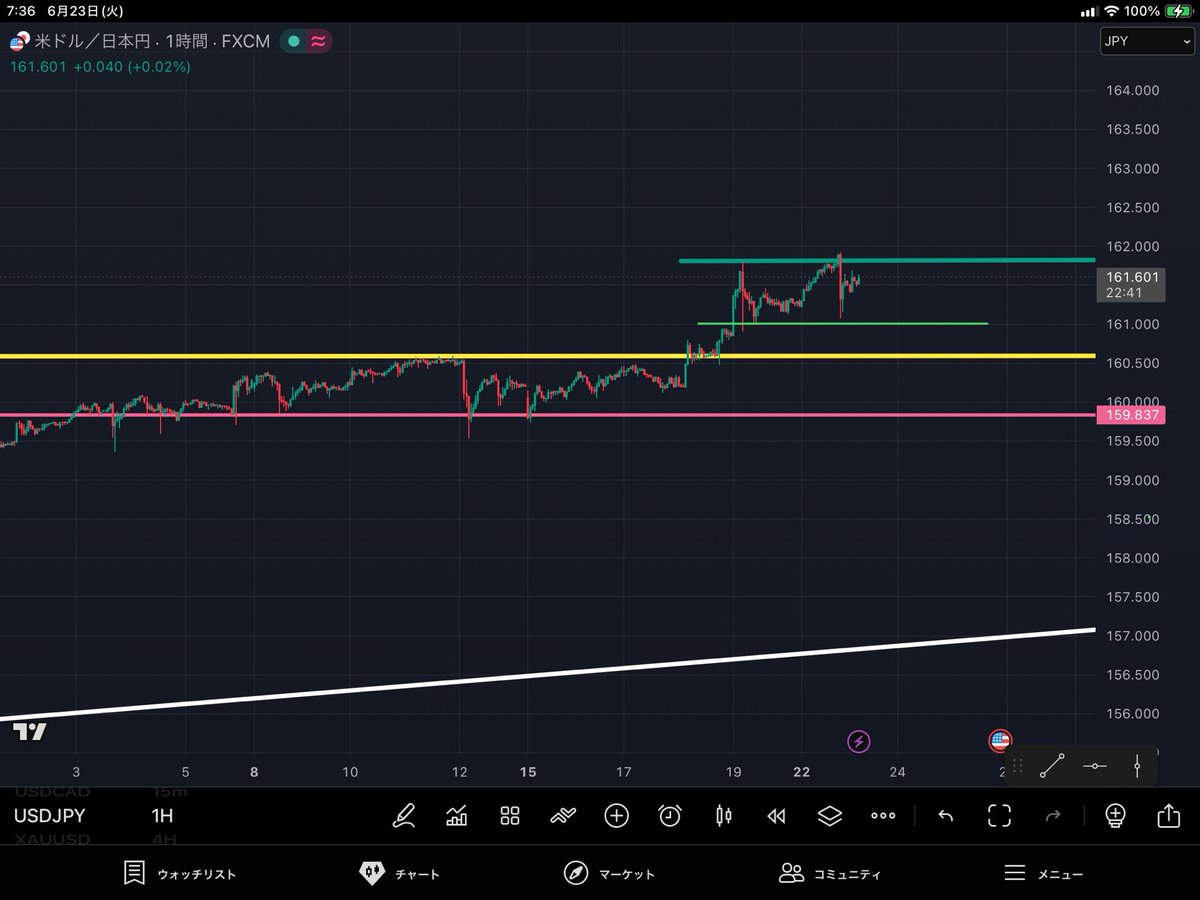This screenshot has width=1200, height=900.
Task: Tap the USD/JPY flag symbol icon
Action: coord(18,41)
